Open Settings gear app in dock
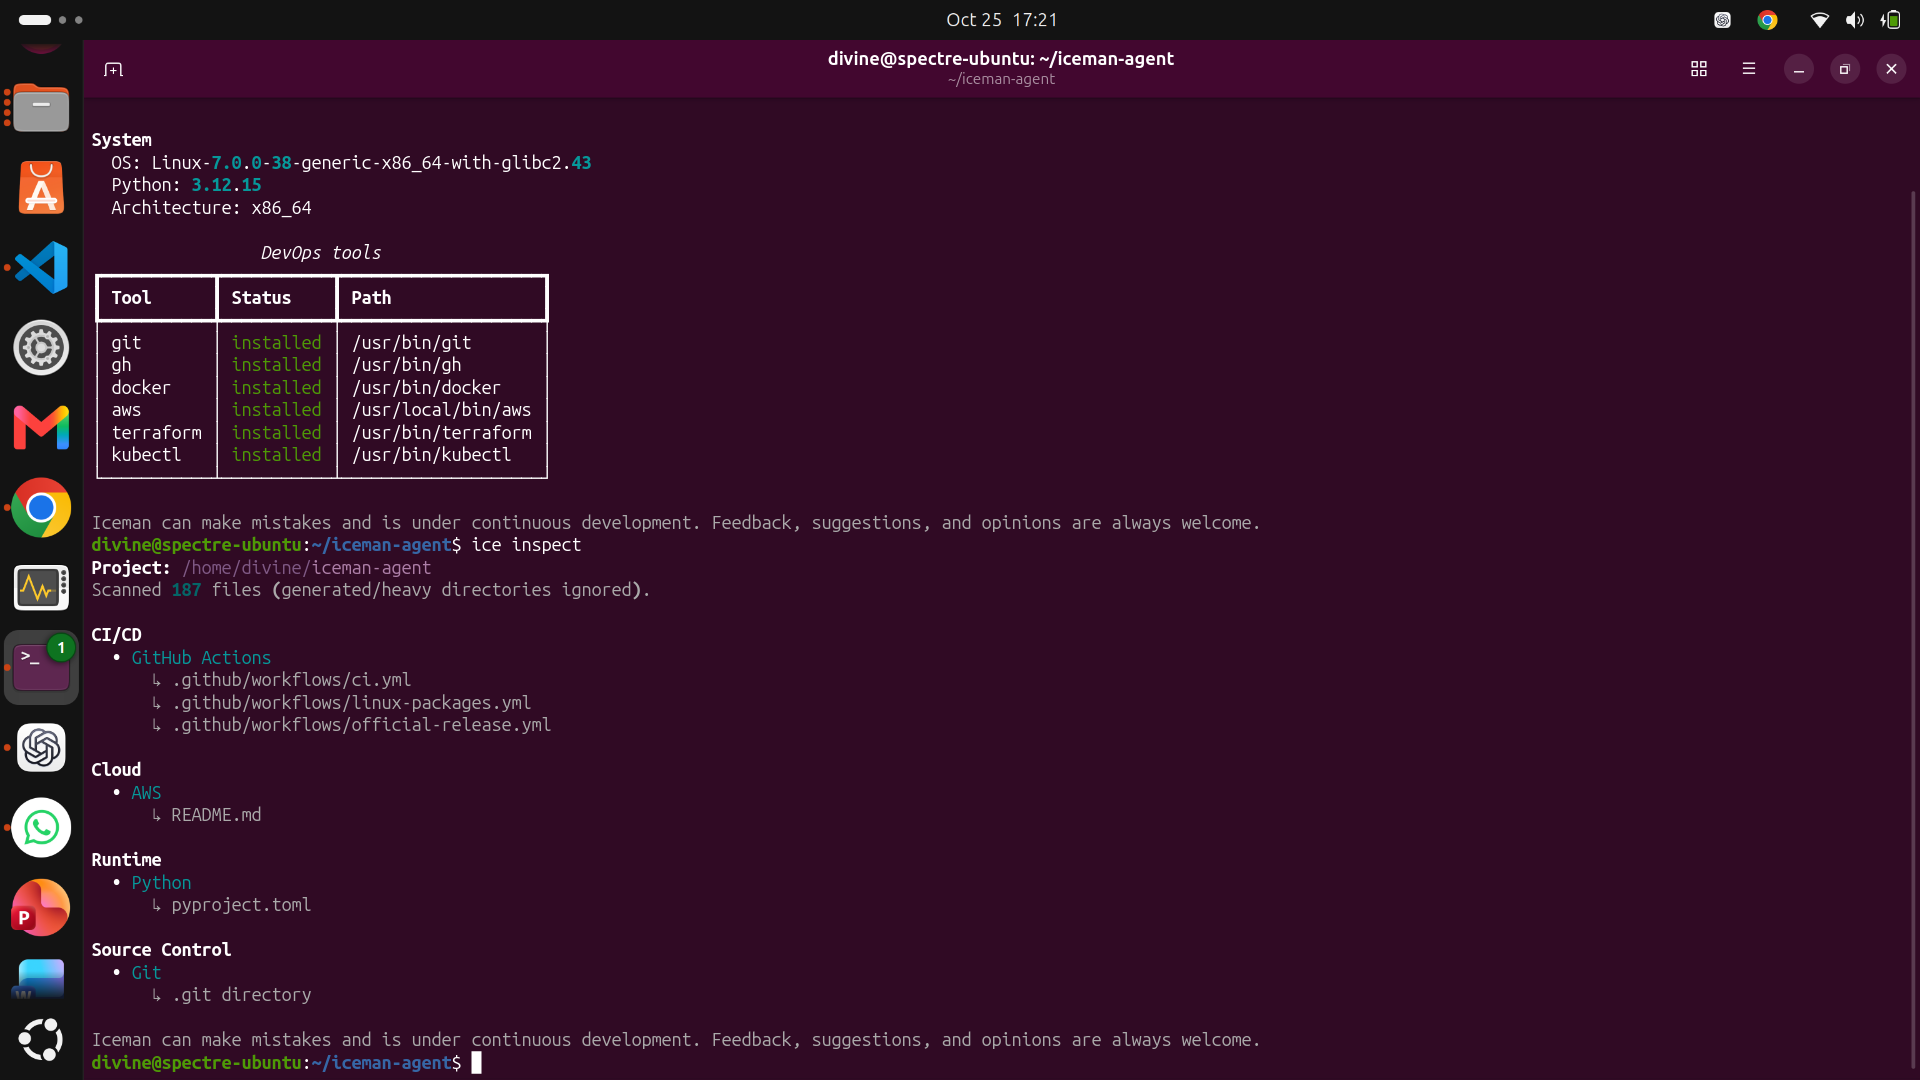Image resolution: width=1920 pixels, height=1080 pixels. (x=41, y=348)
